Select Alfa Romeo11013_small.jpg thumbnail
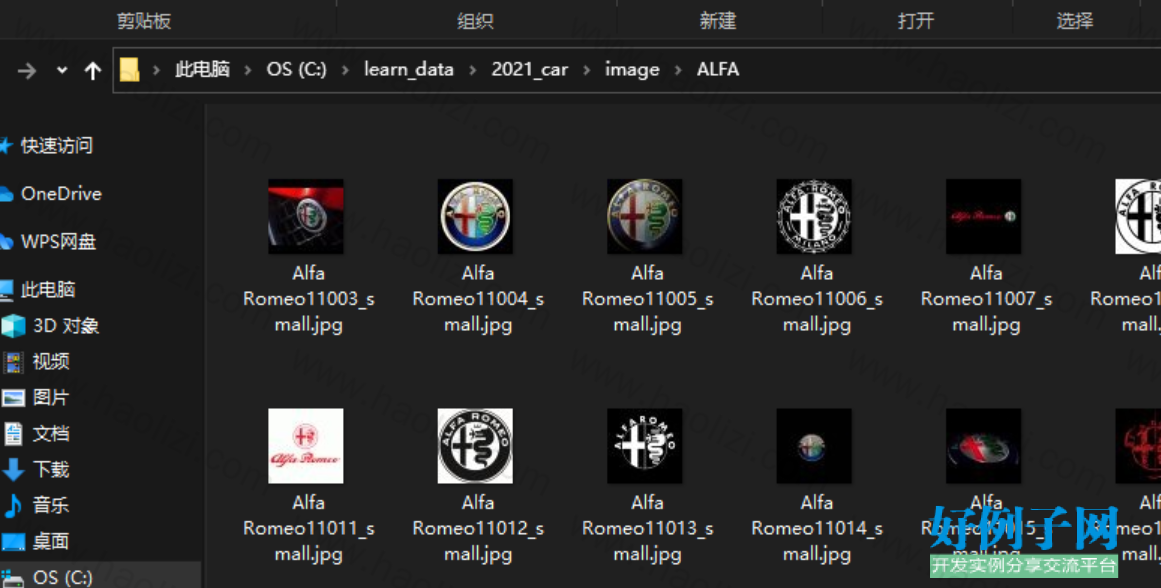 pos(645,446)
